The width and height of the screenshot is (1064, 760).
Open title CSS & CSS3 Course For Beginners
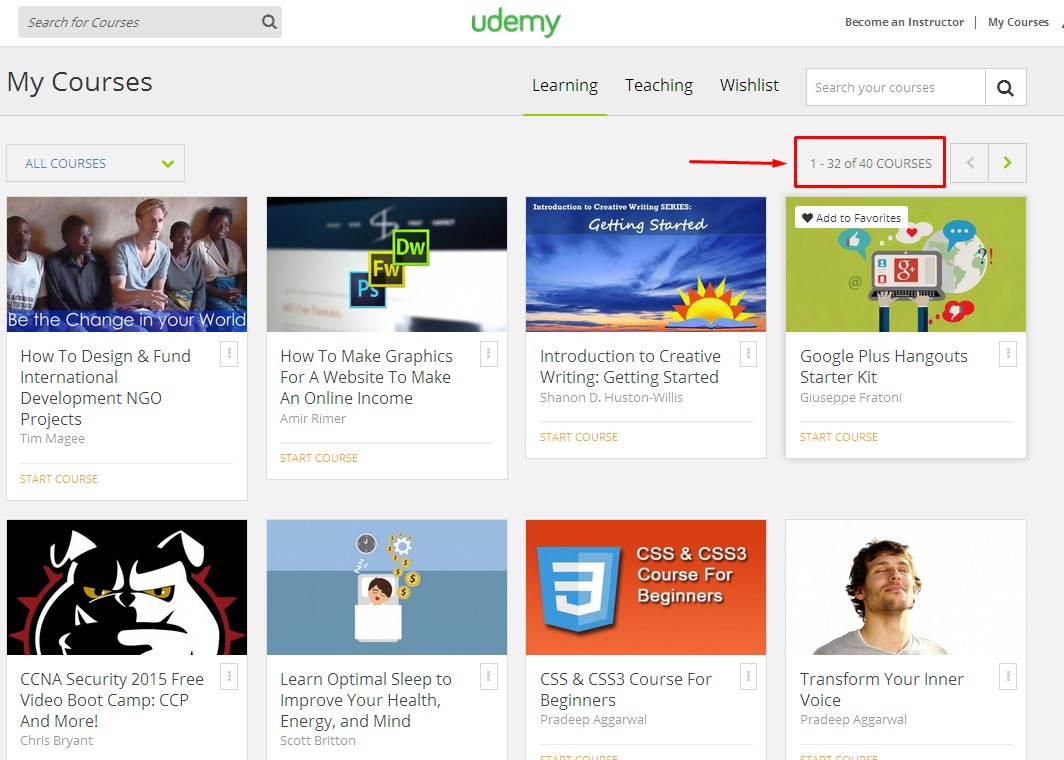point(626,689)
